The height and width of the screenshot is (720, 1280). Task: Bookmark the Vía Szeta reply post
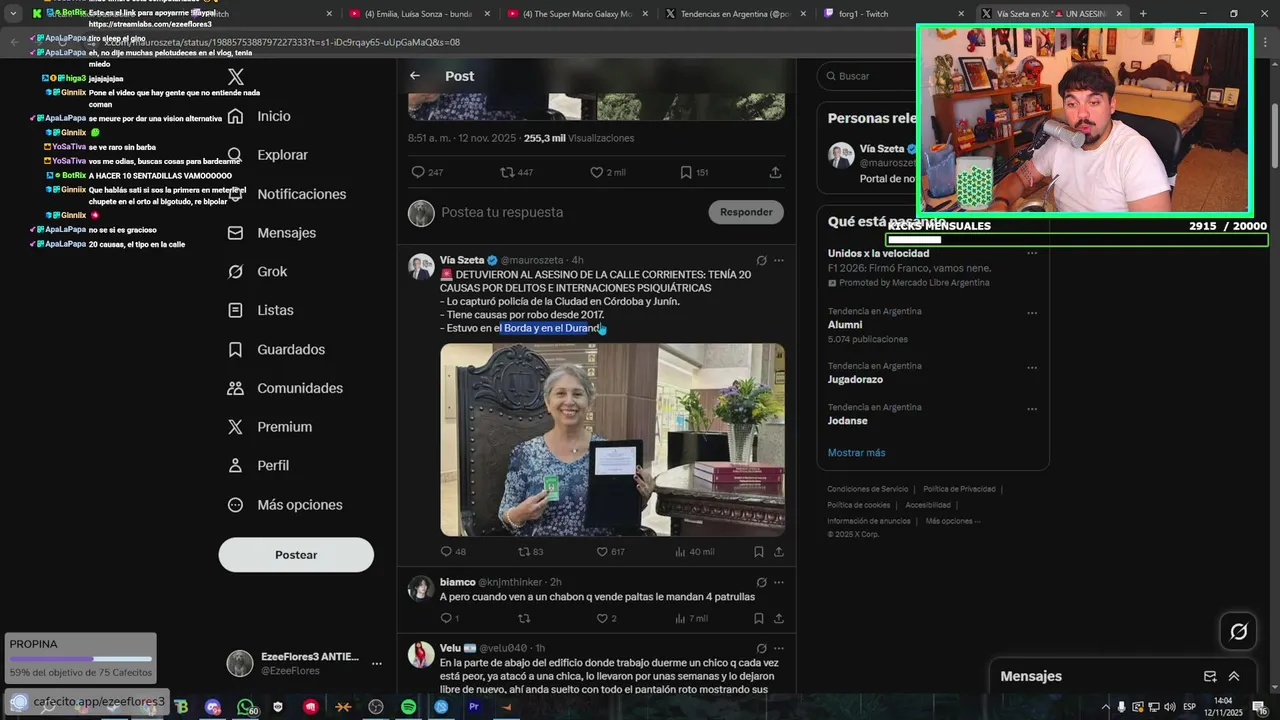[x=759, y=551]
